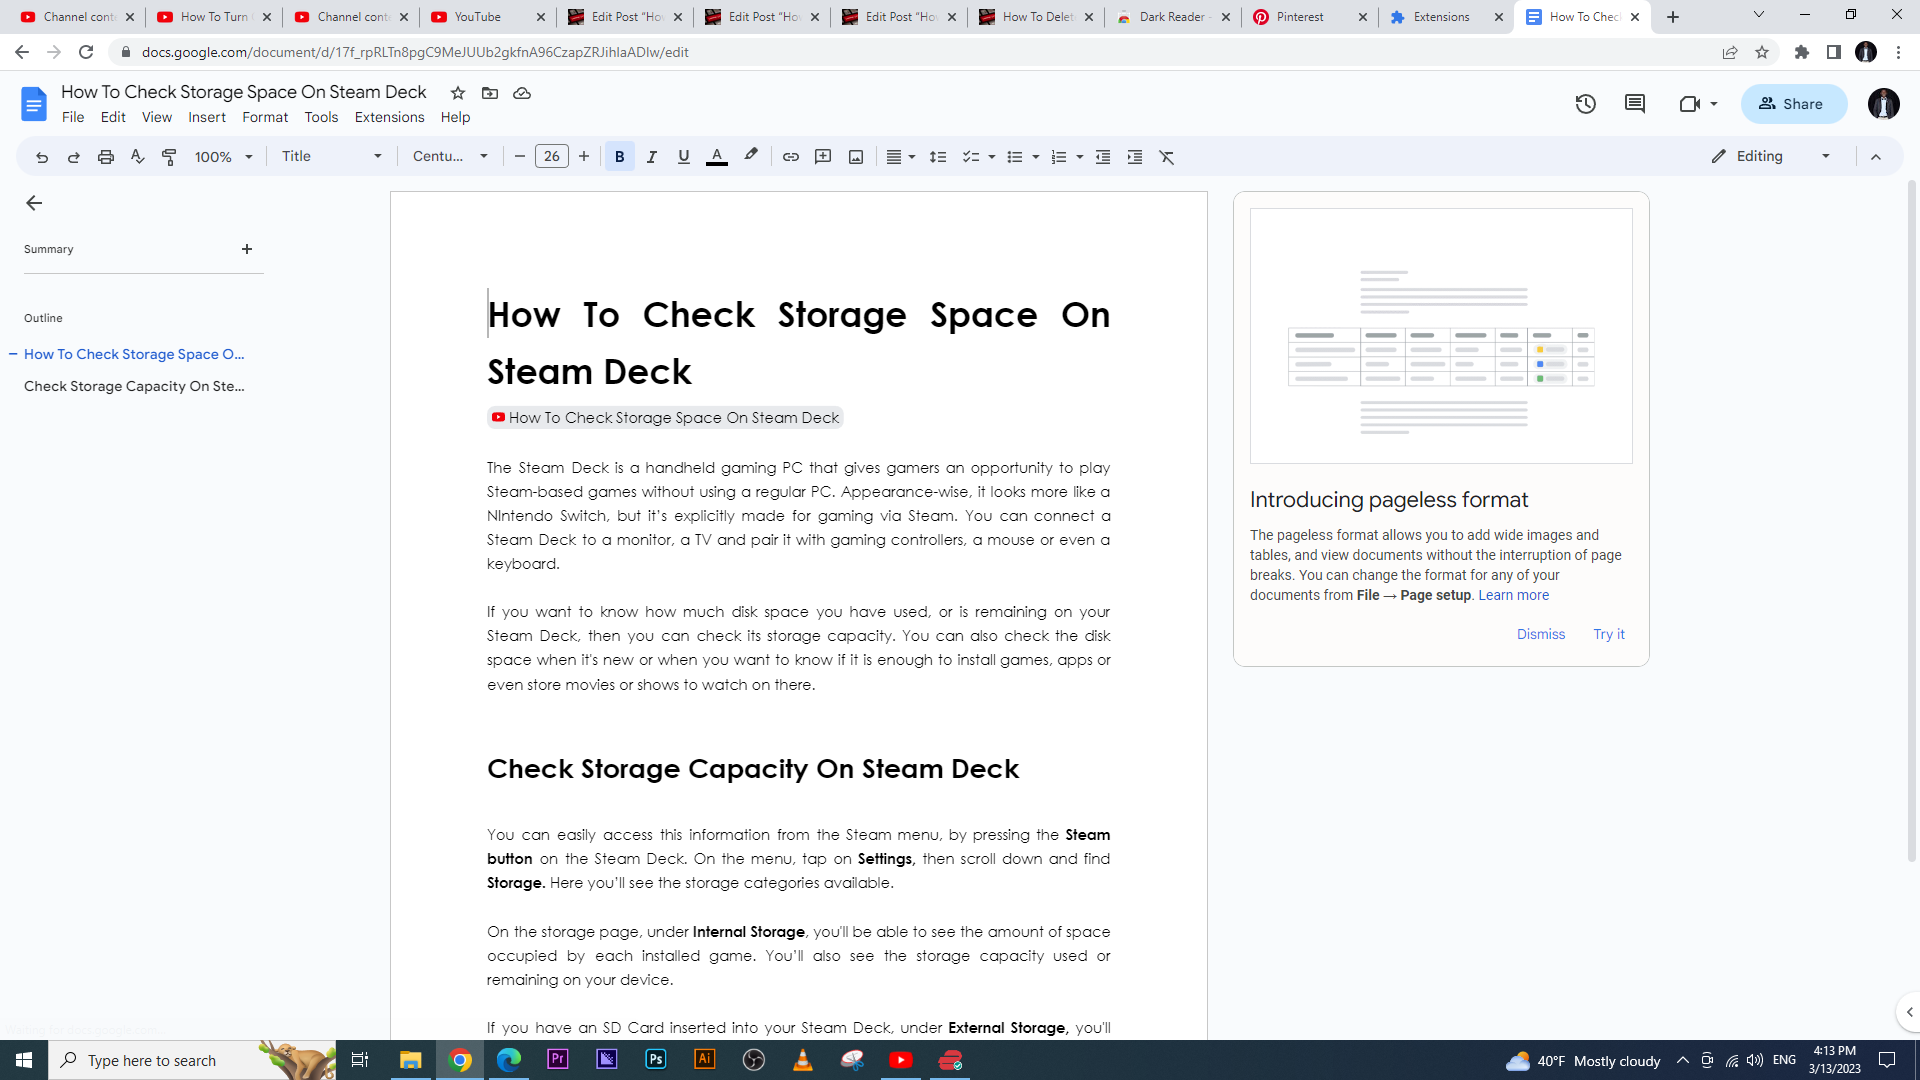
Task: Open the zoom level dropdown
Action: point(224,157)
